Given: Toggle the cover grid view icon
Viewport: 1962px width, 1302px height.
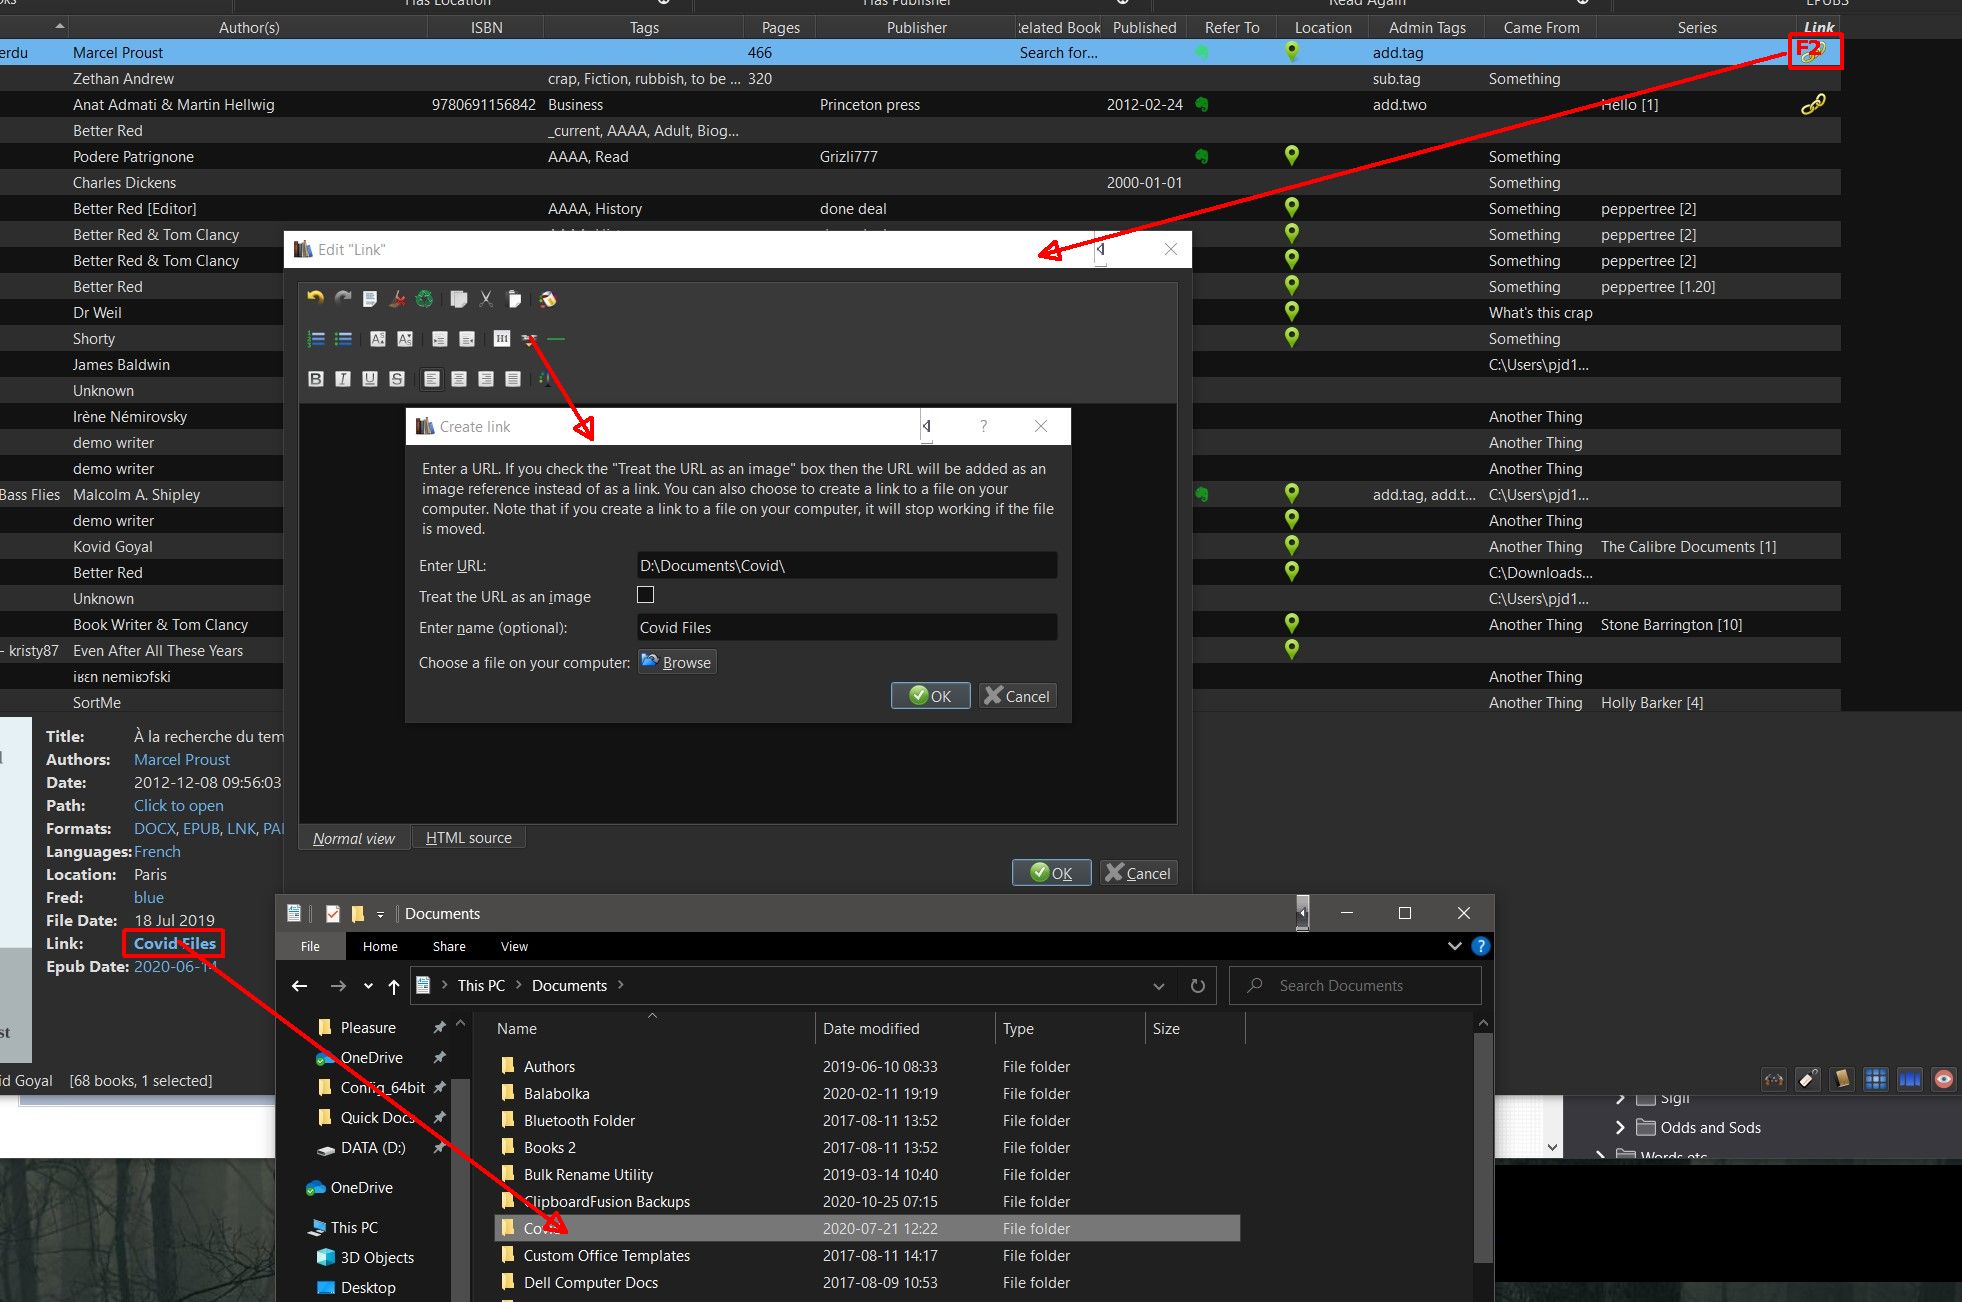Looking at the screenshot, I should pyautogui.click(x=1876, y=1078).
